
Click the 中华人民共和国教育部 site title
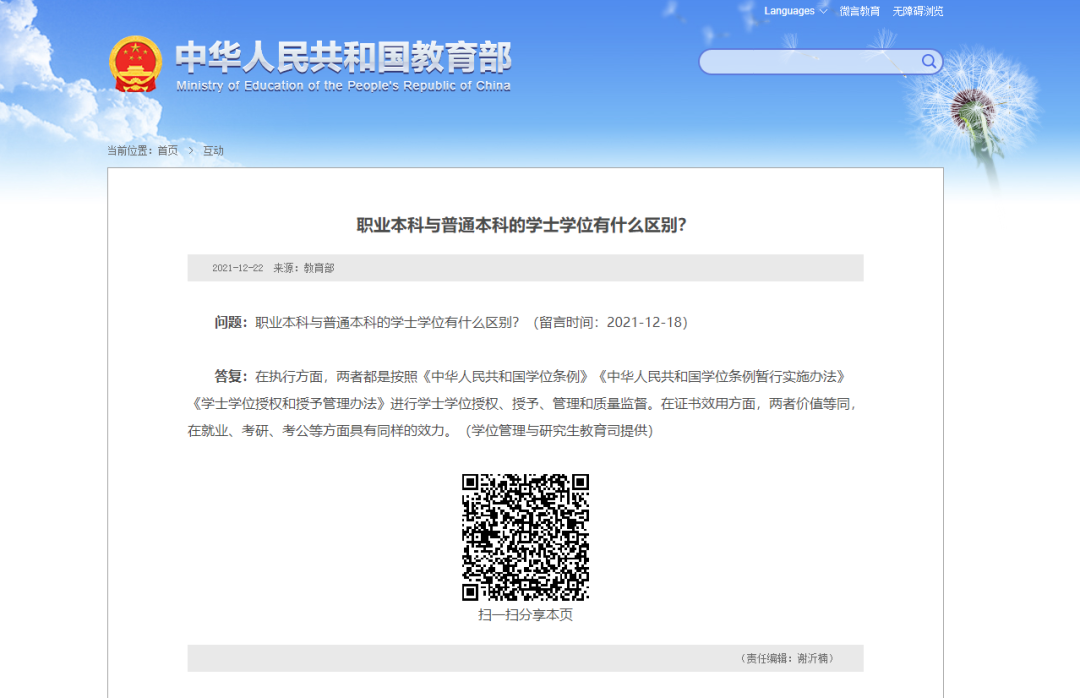tap(343, 57)
